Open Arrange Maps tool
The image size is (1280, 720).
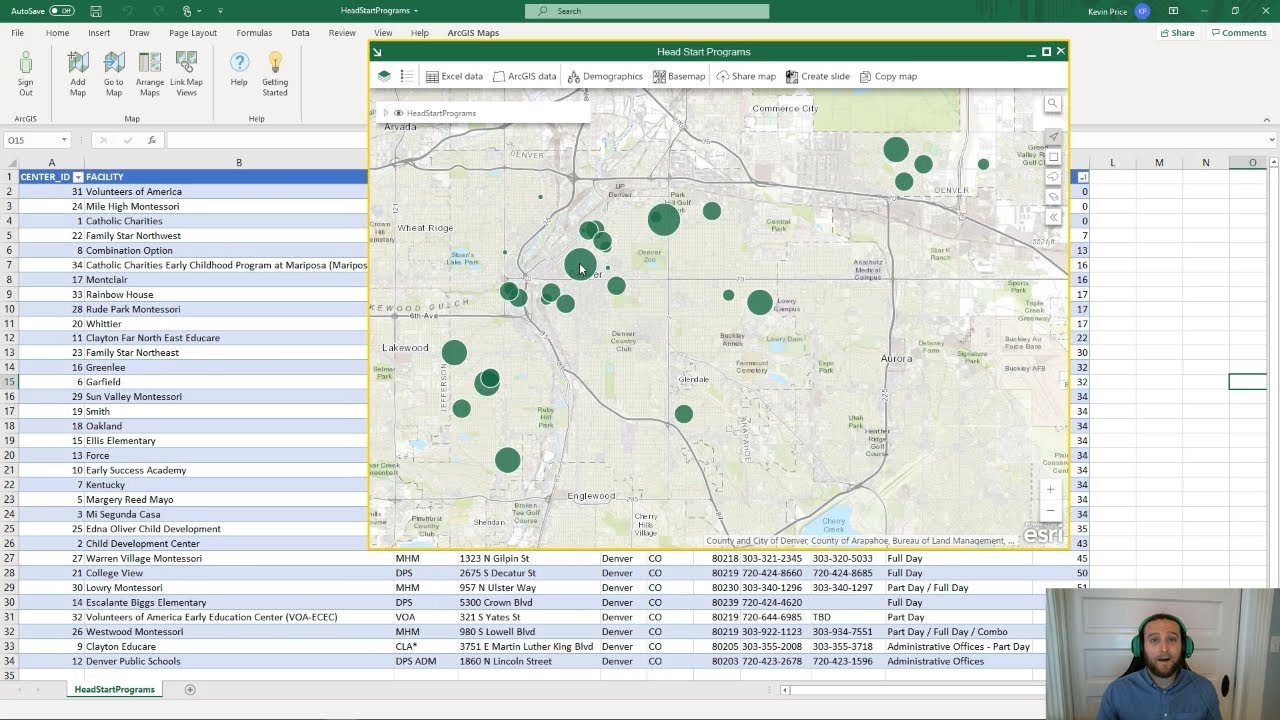pos(150,75)
